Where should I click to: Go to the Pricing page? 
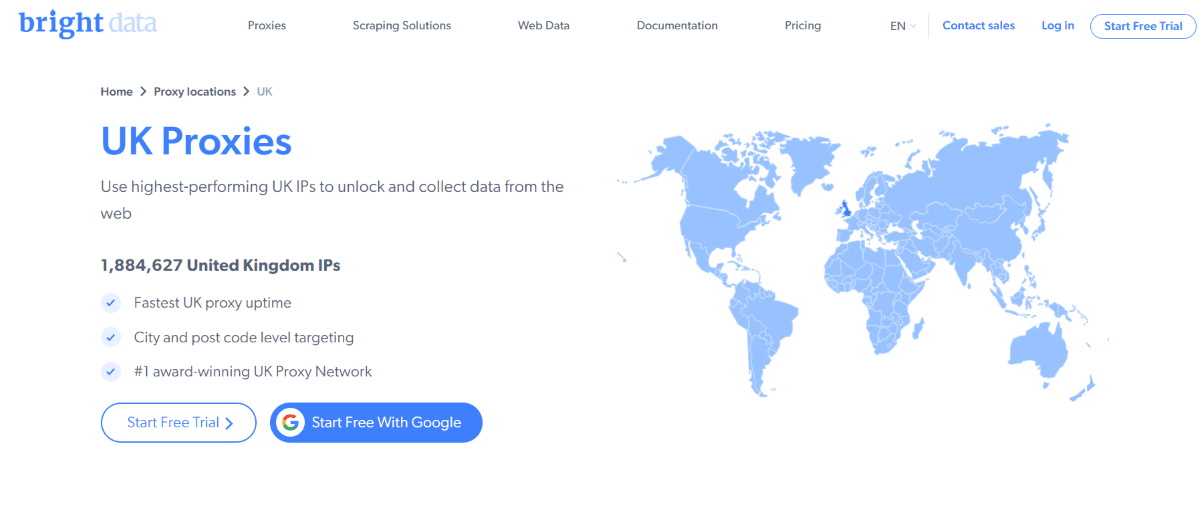(x=803, y=26)
